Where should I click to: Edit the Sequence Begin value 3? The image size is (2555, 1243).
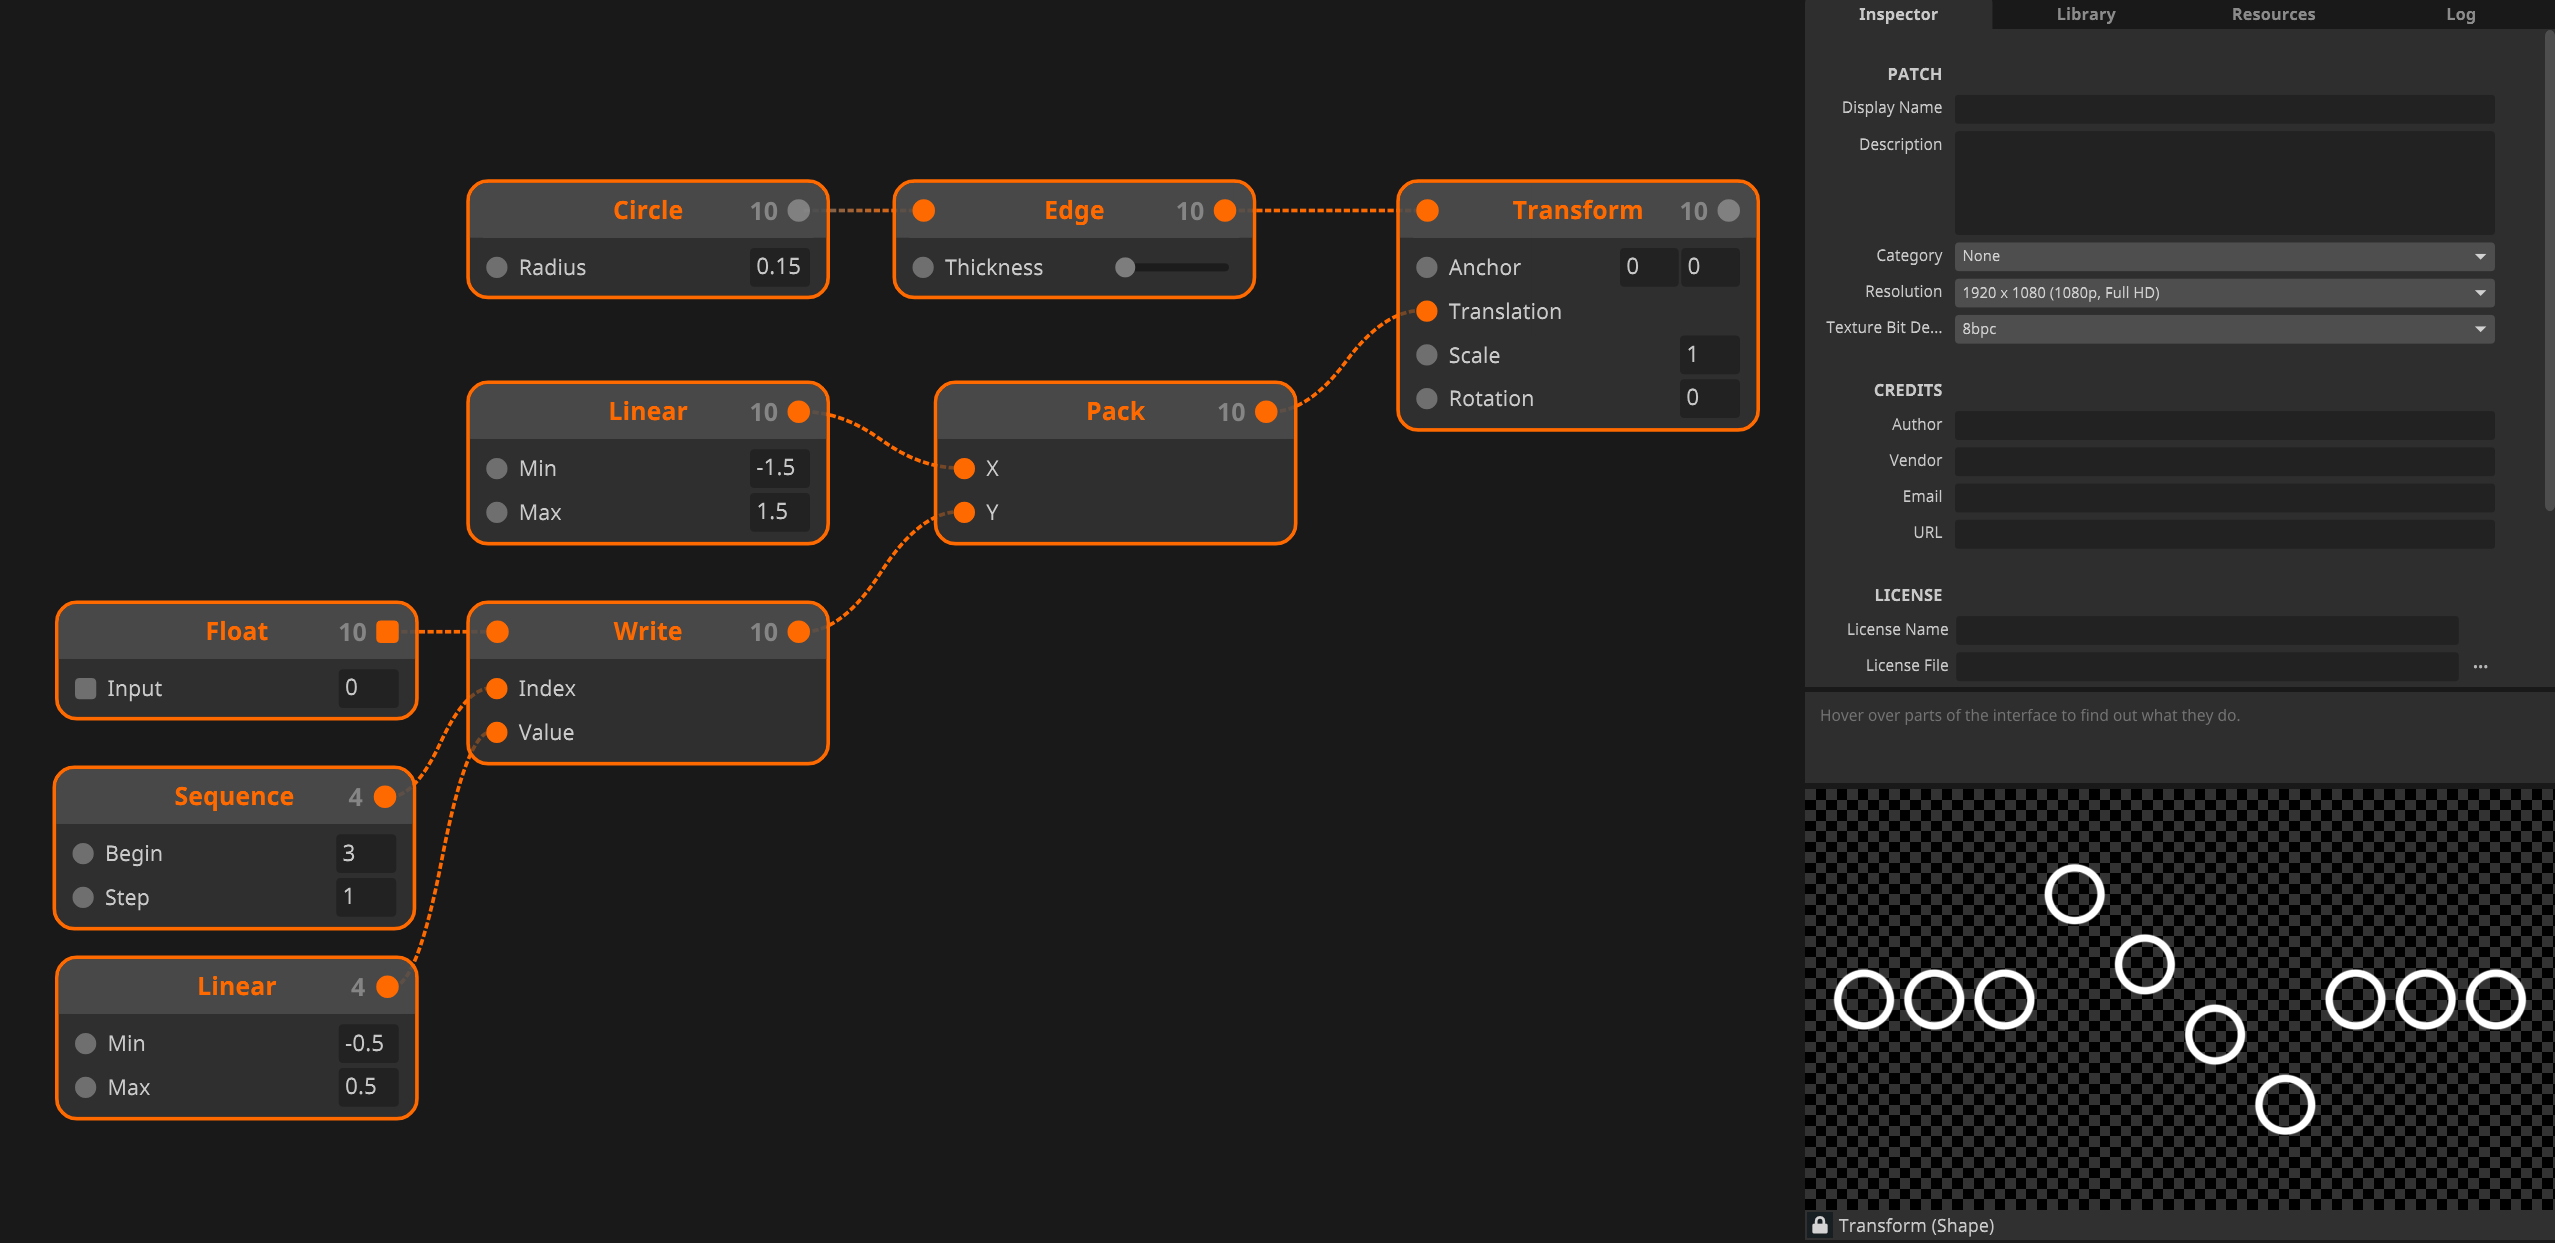click(x=366, y=853)
